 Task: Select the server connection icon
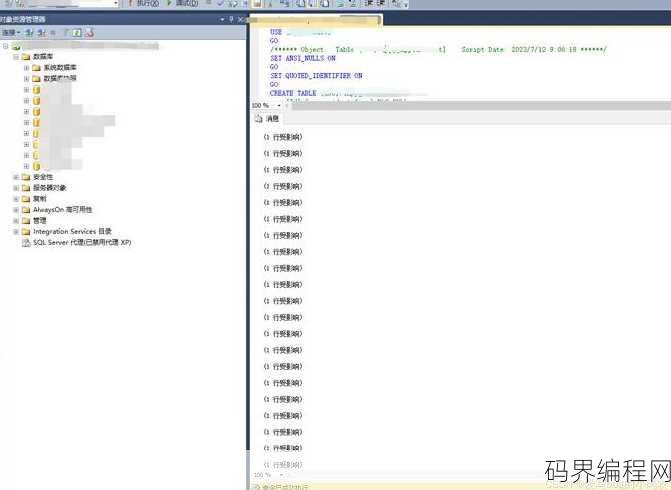click(16, 46)
